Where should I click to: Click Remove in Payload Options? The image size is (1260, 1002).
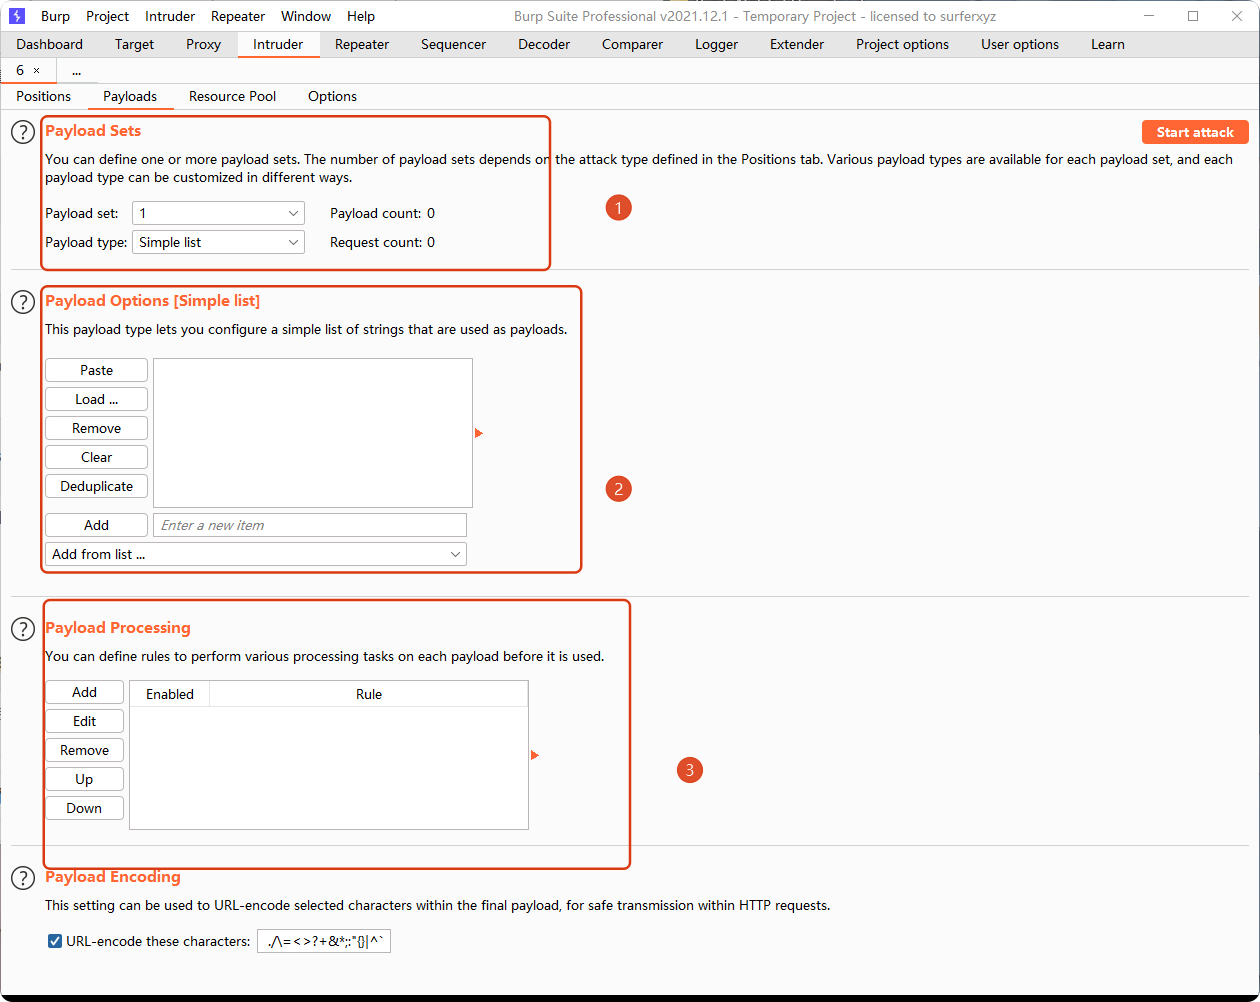pyautogui.click(x=96, y=428)
